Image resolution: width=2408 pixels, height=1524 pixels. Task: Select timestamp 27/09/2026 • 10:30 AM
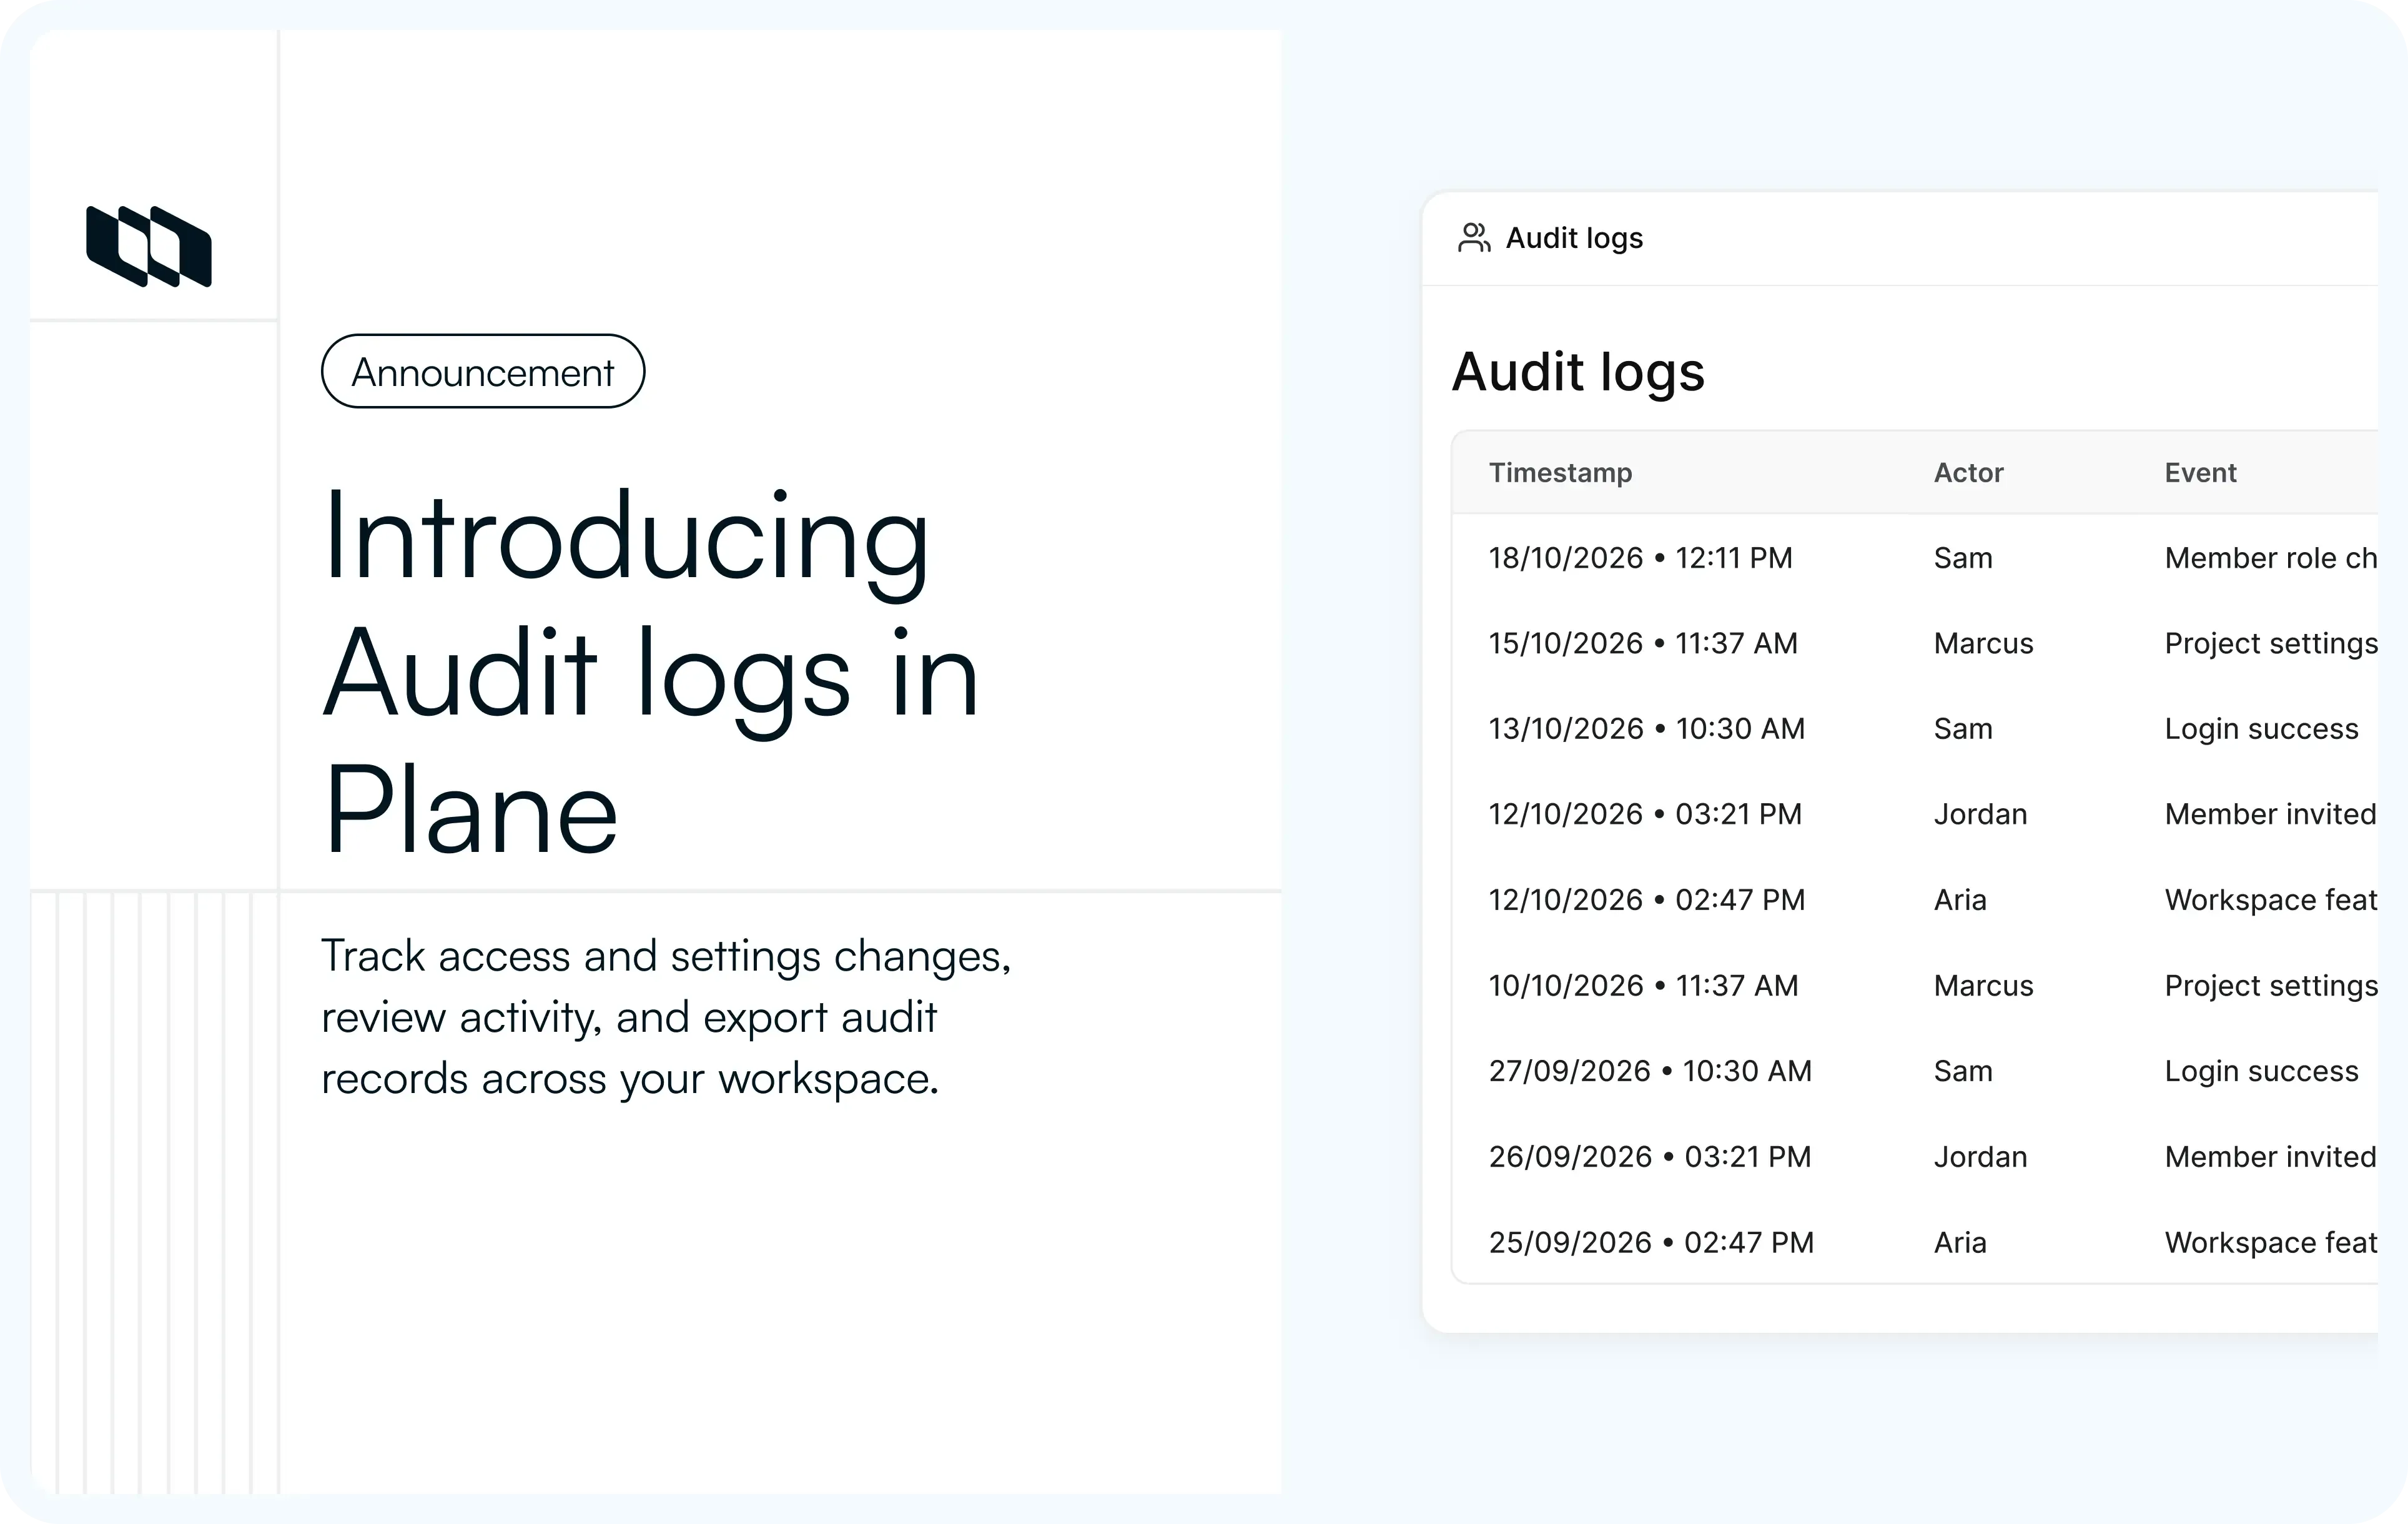pos(1650,1071)
